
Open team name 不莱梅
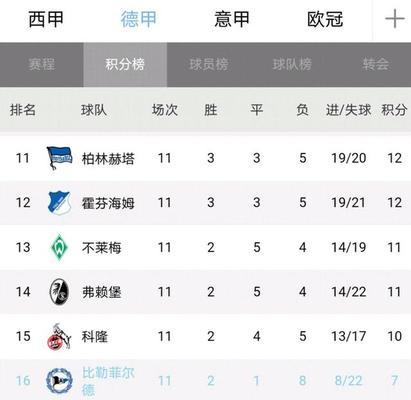101,248
